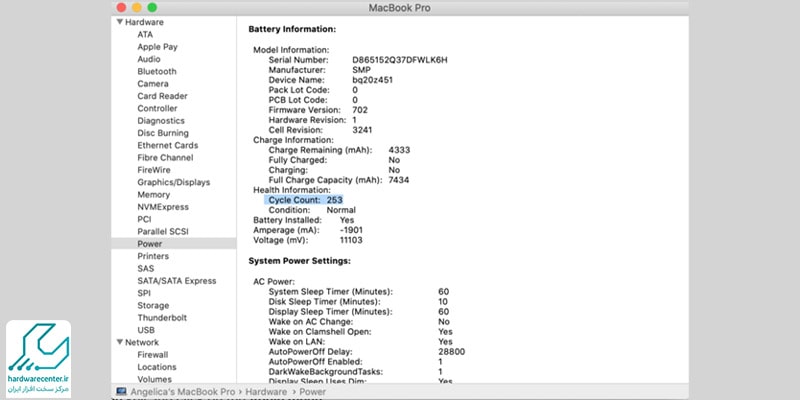Zoom window with the green button
This screenshot has width=800, height=400.
(153, 7)
